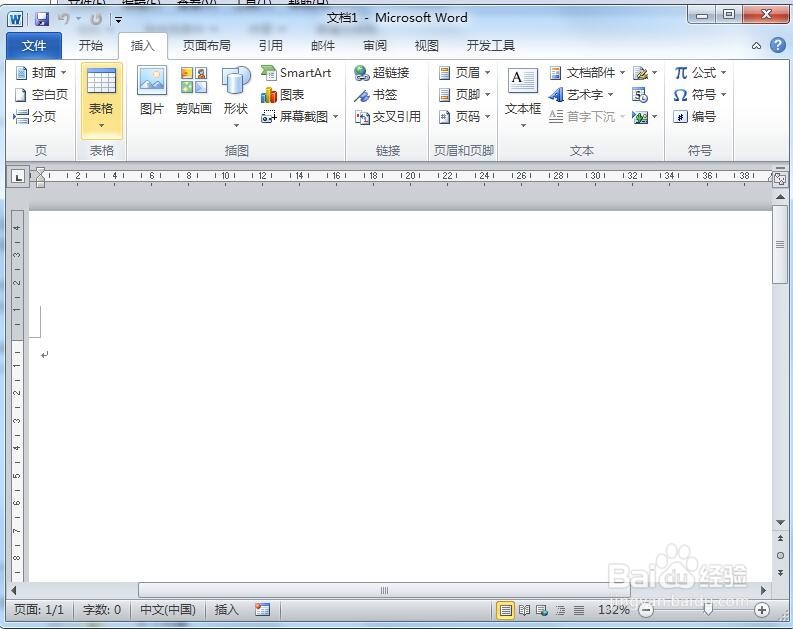This screenshot has width=793, height=629.
Task: Insert a cover page (封面)
Action: click(40, 73)
